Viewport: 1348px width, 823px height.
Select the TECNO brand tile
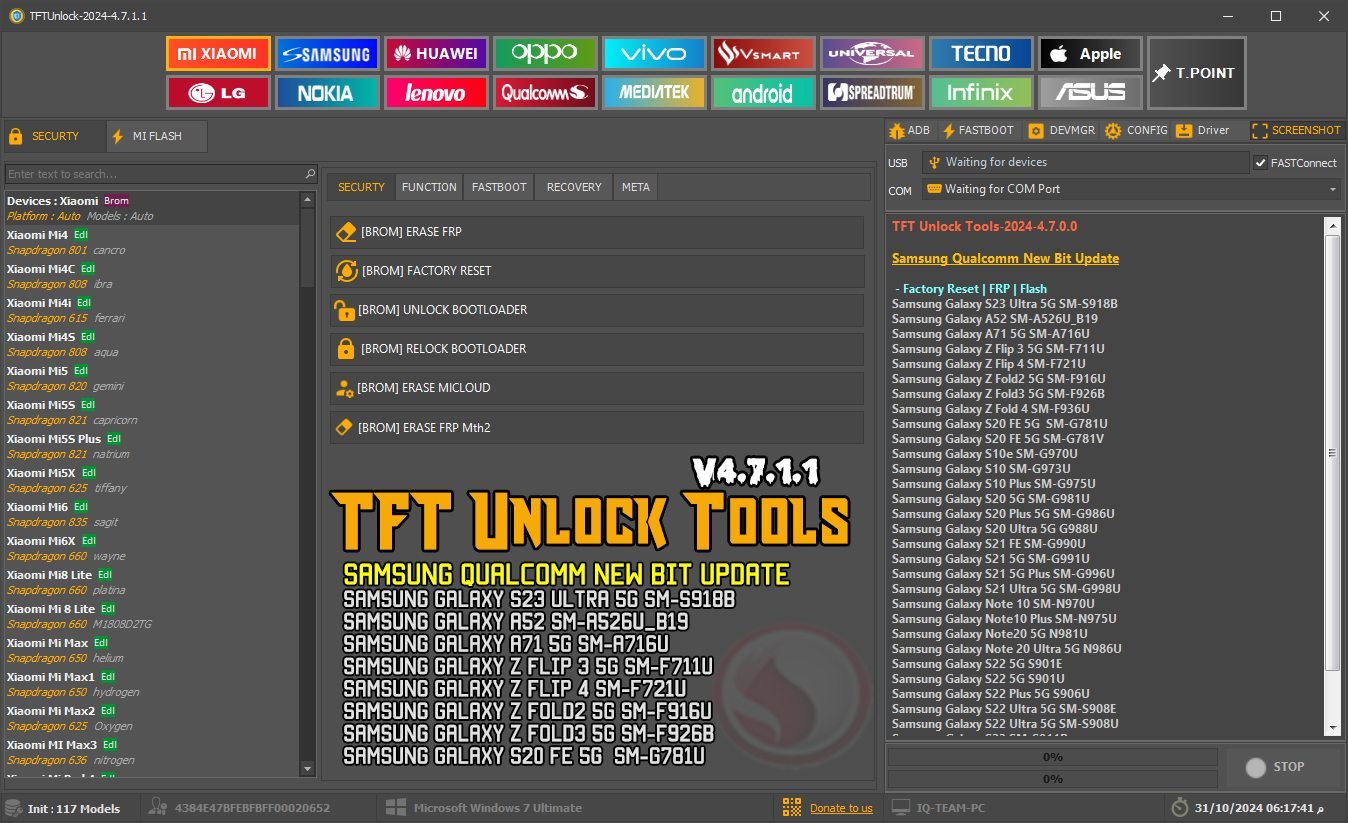981,53
